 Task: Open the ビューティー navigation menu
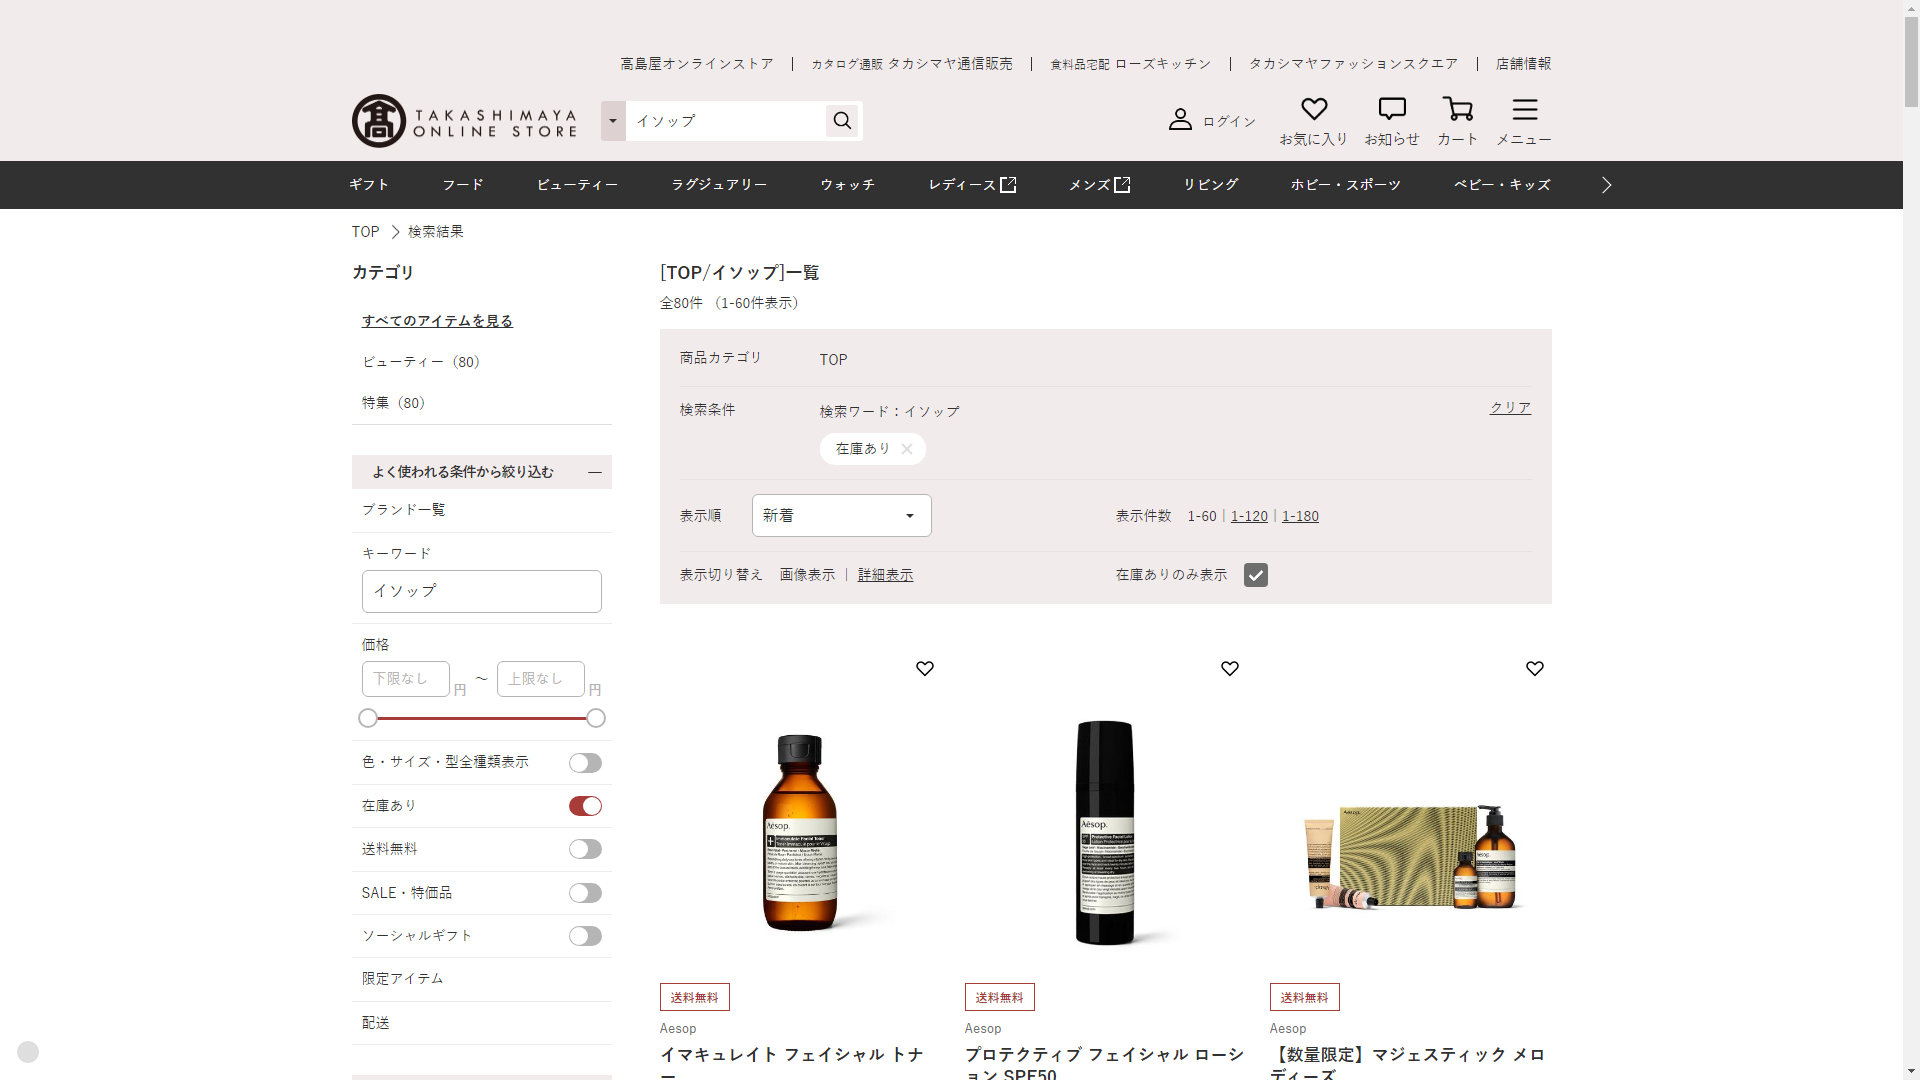pyautogui.click(x=577, y=185)
